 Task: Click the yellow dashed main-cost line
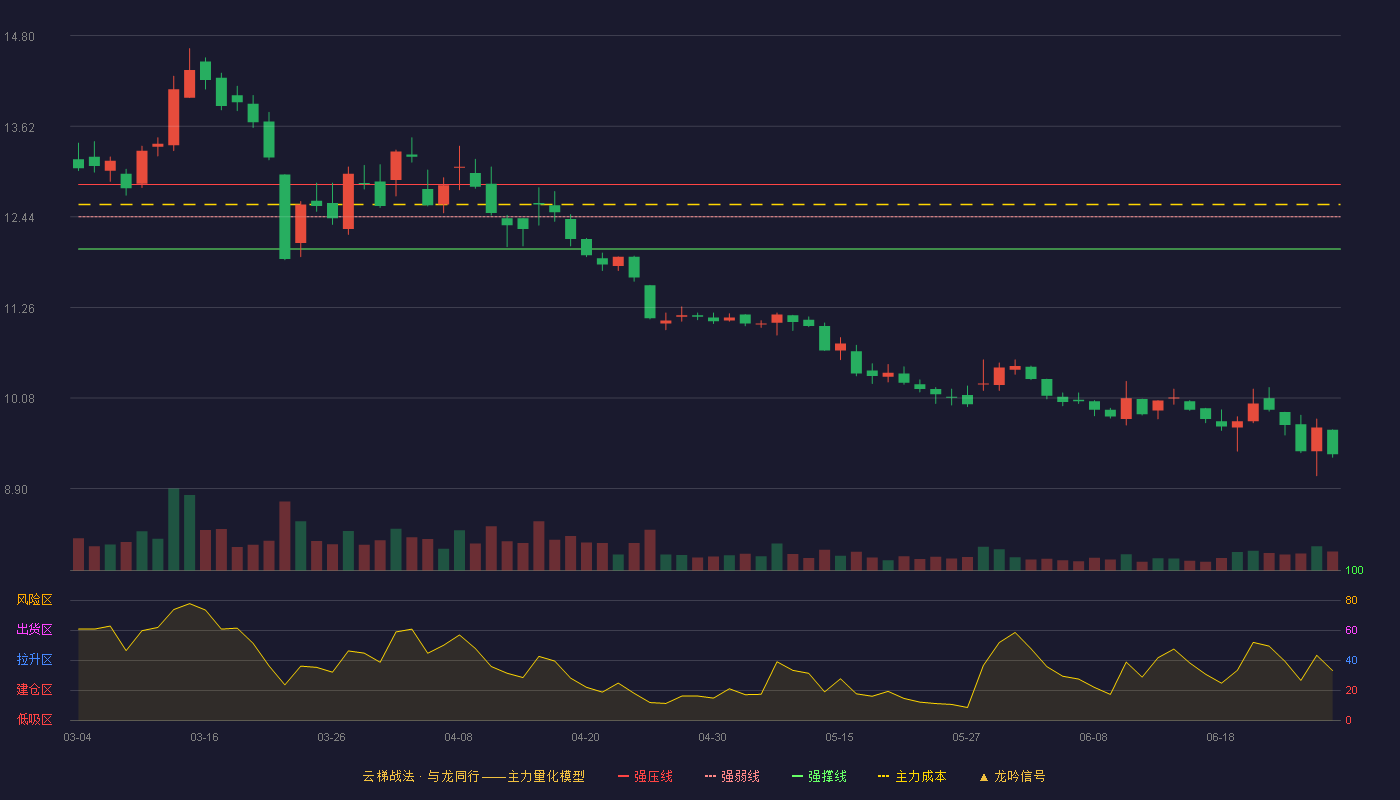coord(709,204)
